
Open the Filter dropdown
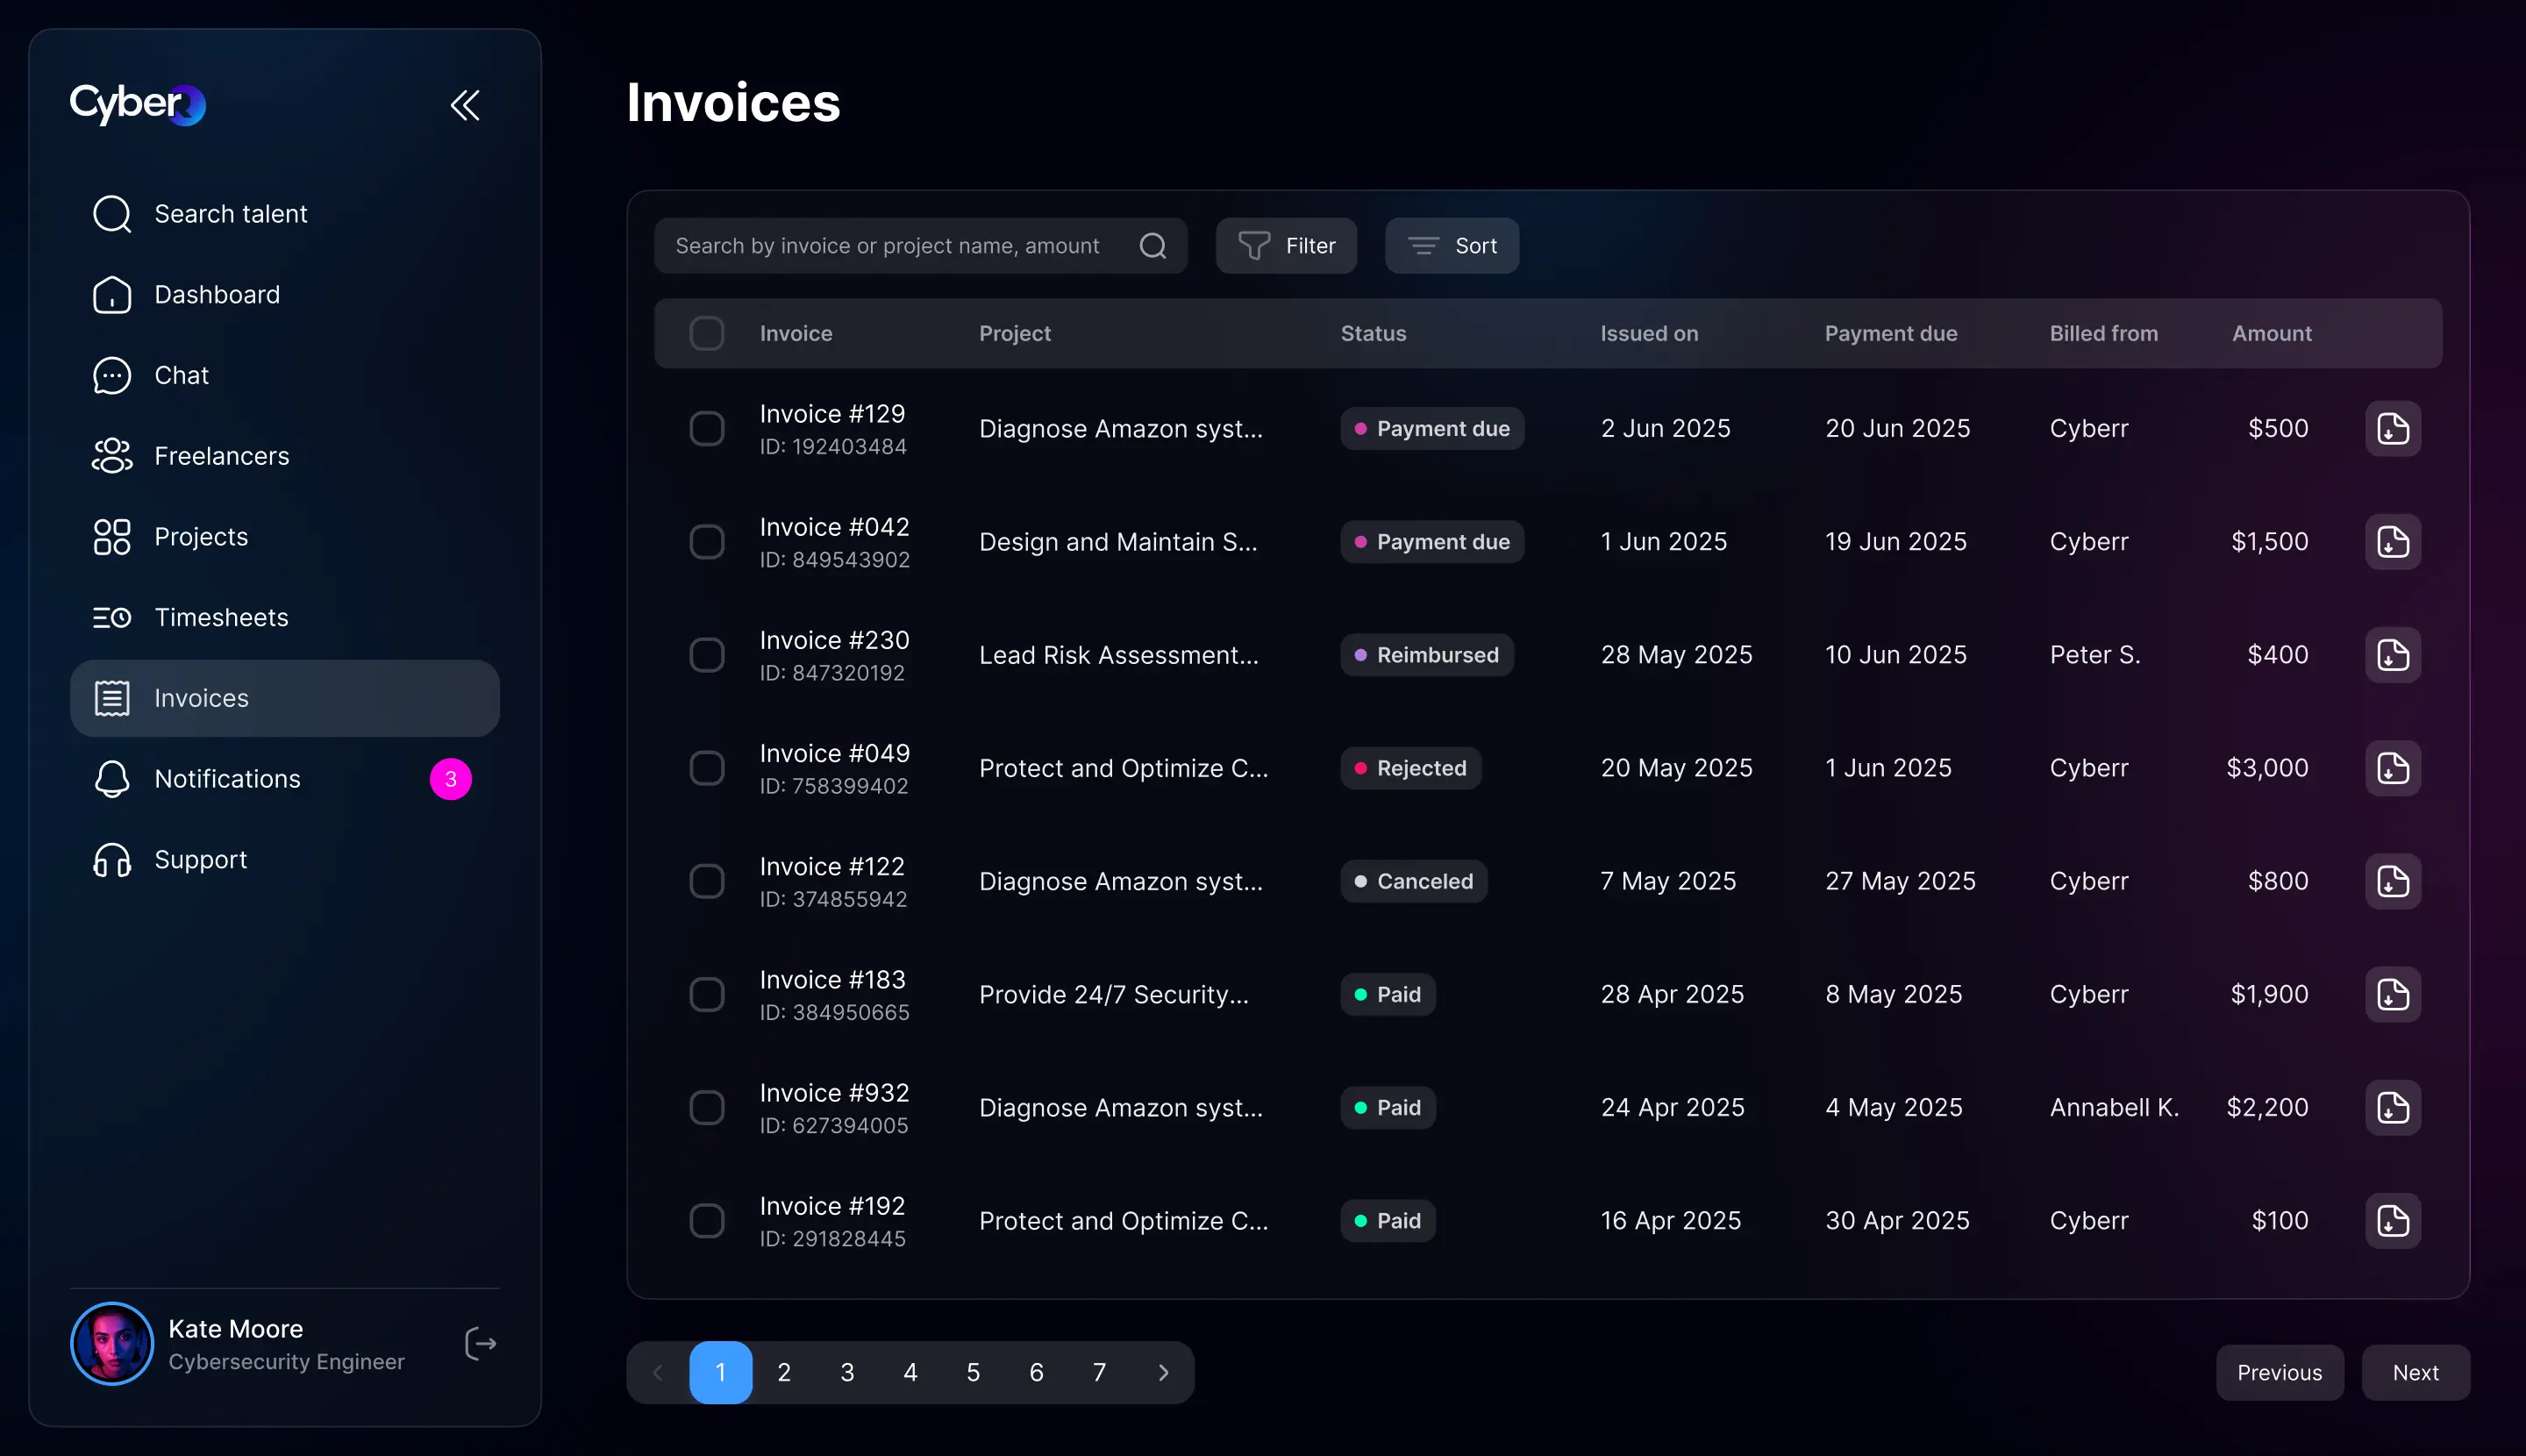1286,246
